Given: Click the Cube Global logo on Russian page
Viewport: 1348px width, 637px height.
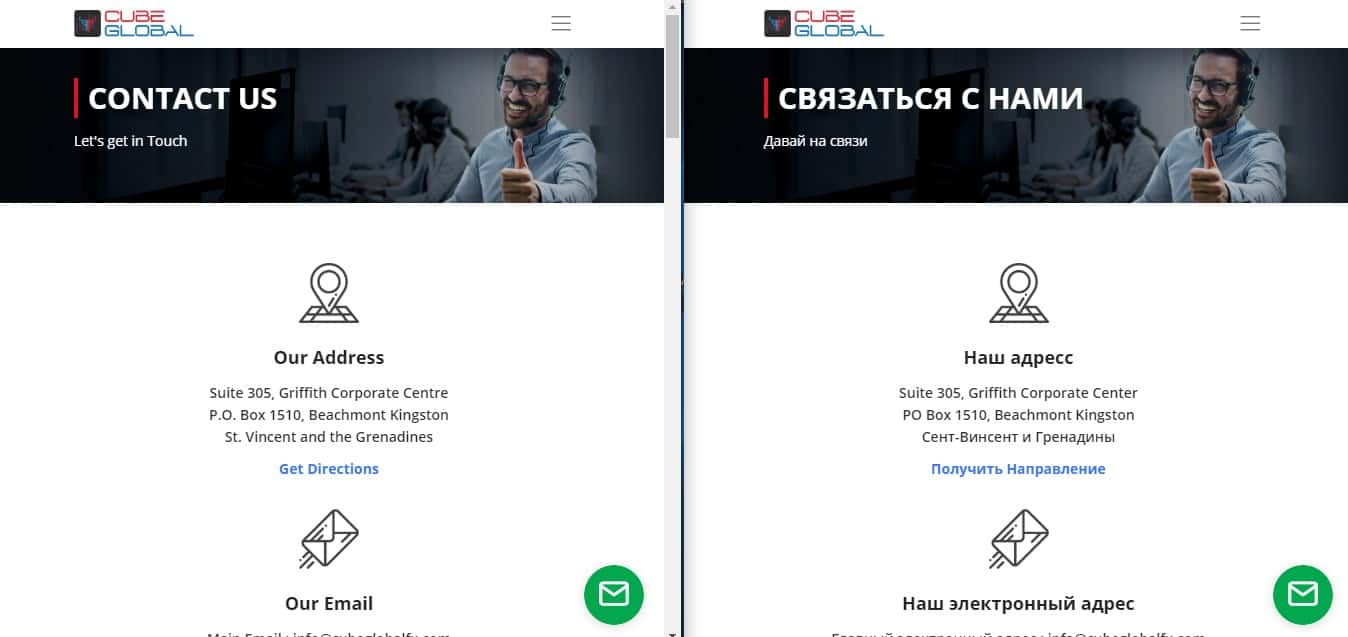Looking at the screenshot, I should tap(824, 23).
